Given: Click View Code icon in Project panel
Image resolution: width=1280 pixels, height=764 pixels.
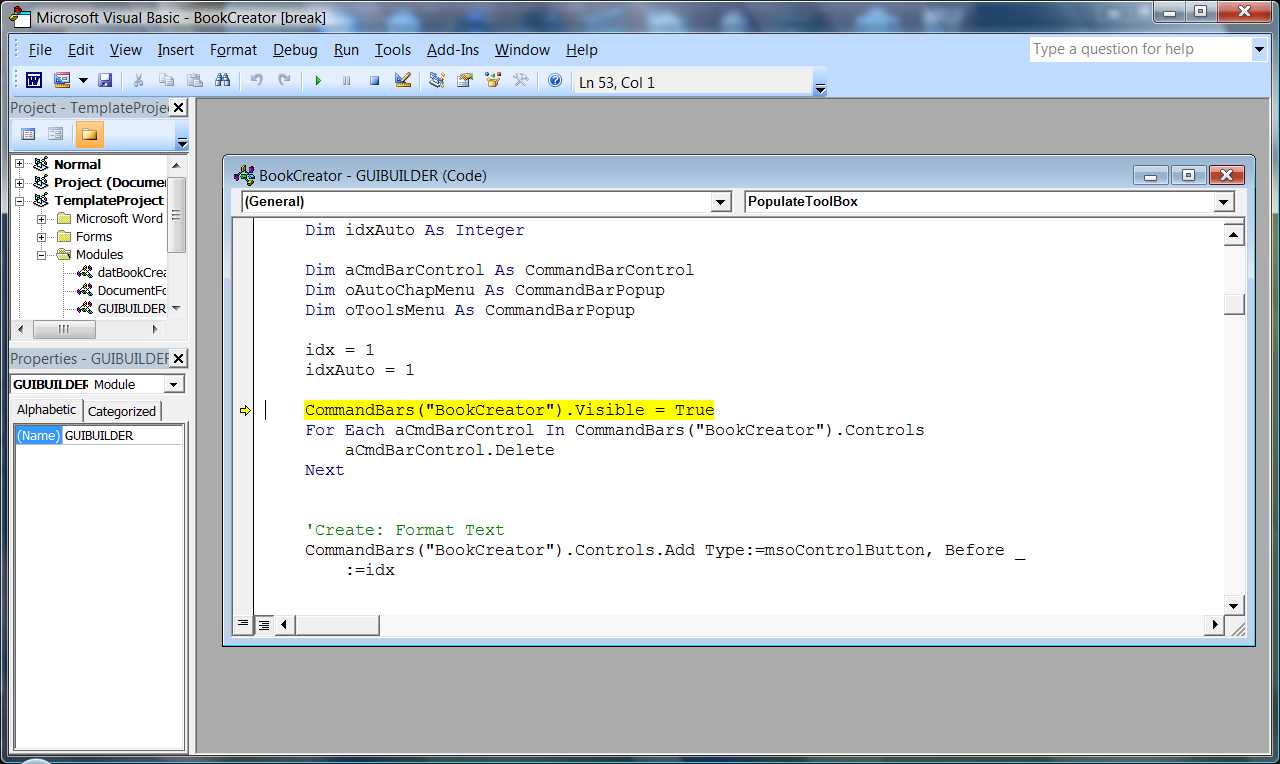Looking at the screenshot, I should 28,134.
